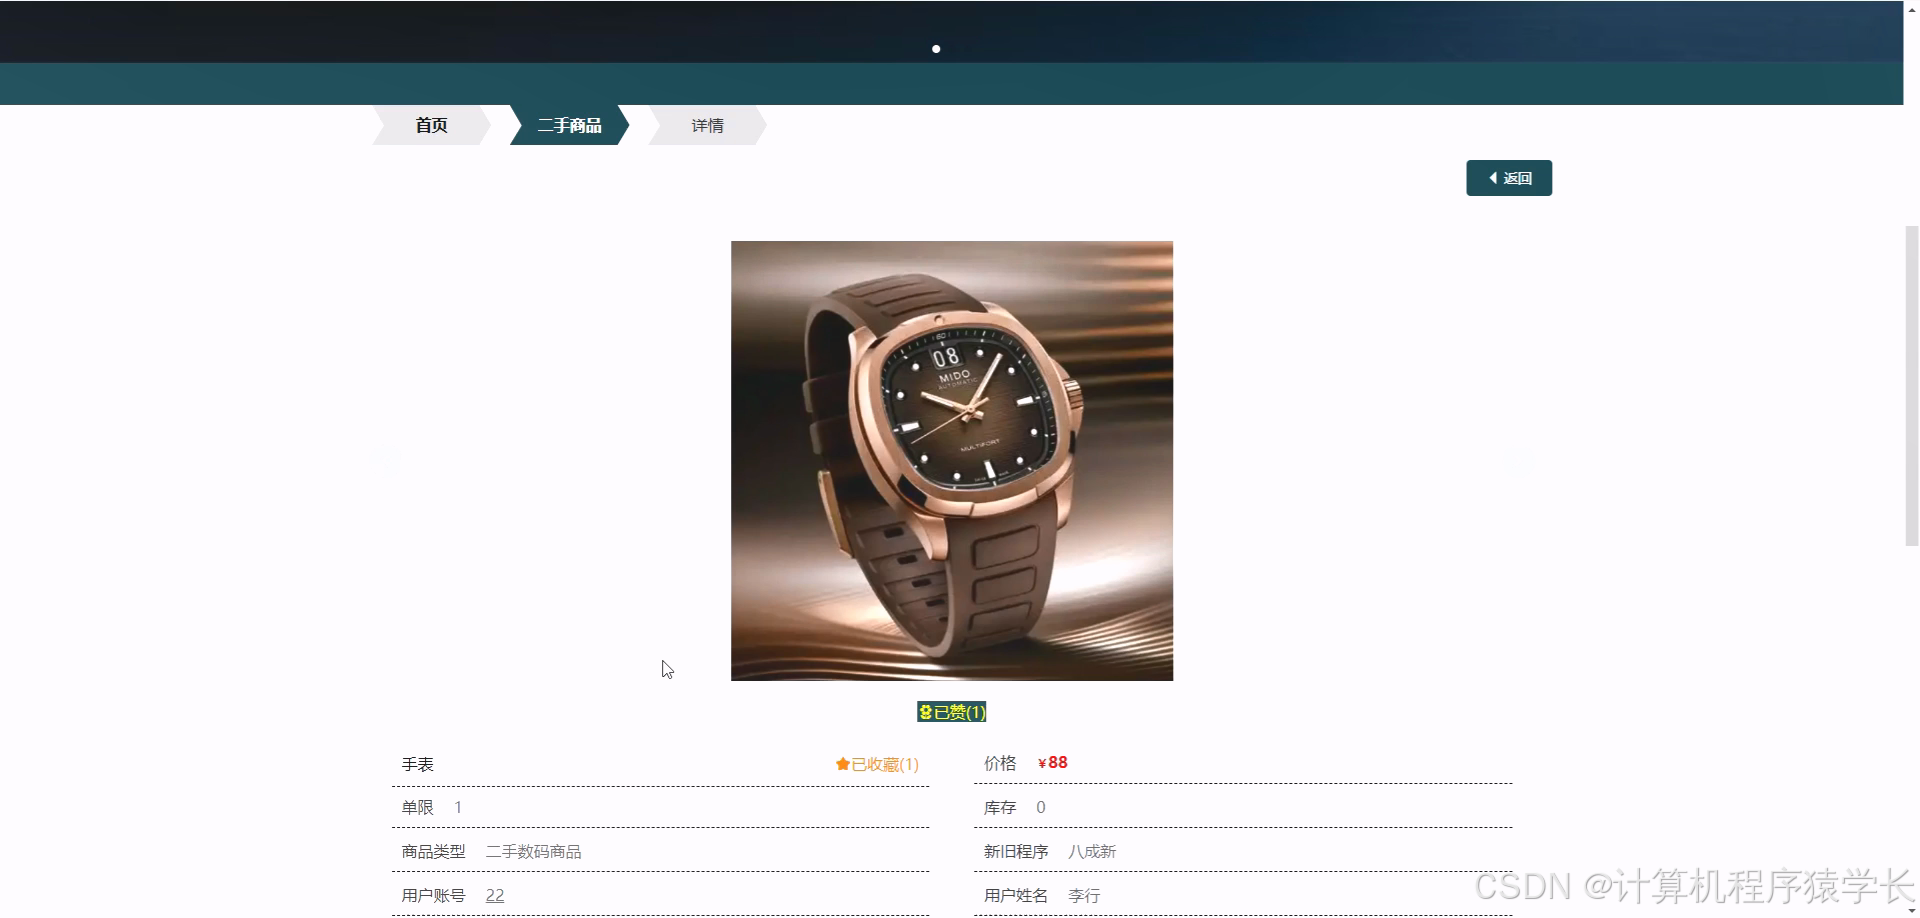Click the carousel indicator dot in banner
This screenshot has height=918, width=1920.
point(936,48)
